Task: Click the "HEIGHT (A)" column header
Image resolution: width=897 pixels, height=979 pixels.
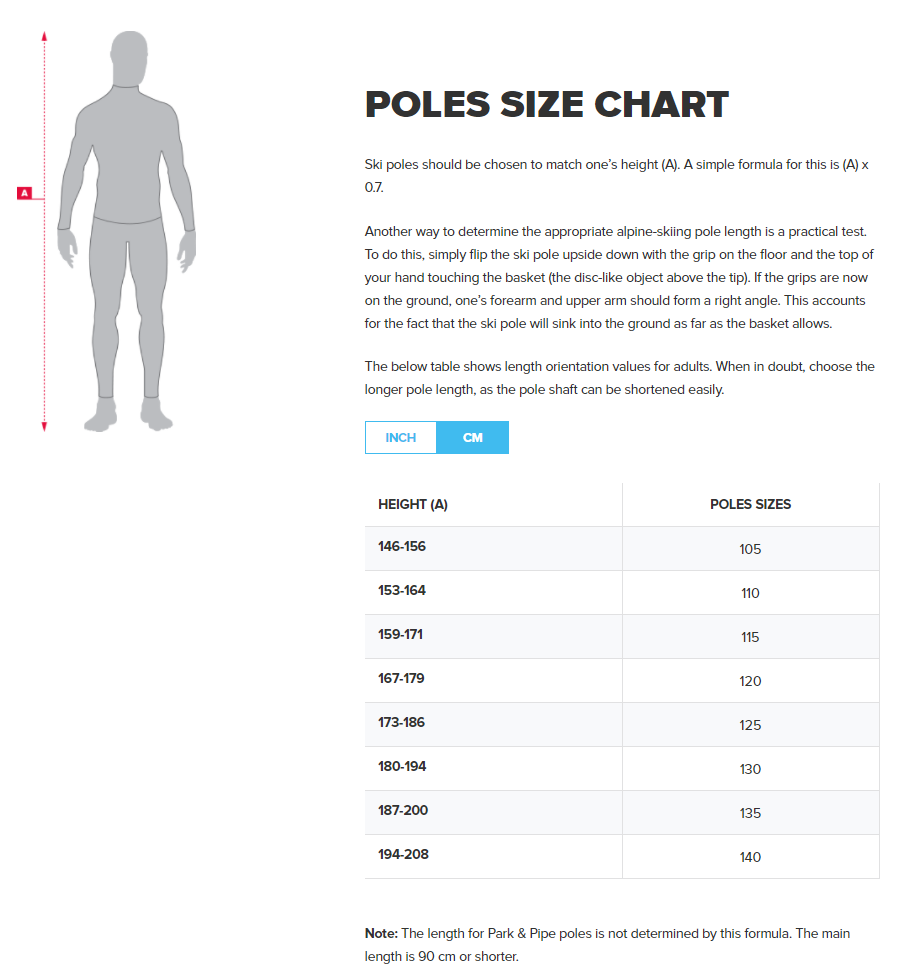Action: (x=413, y=505)
